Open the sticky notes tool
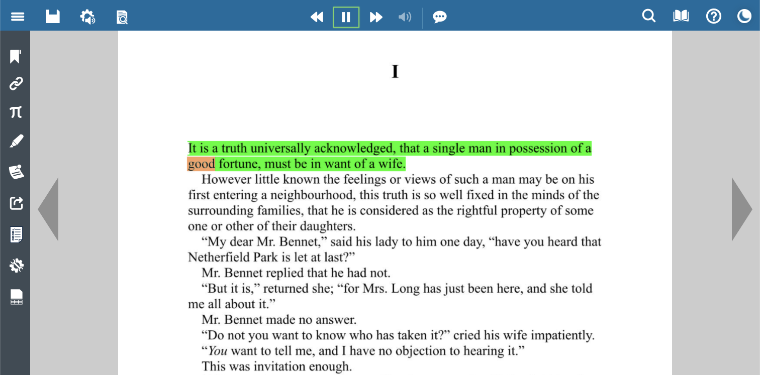 click(16, 172)
